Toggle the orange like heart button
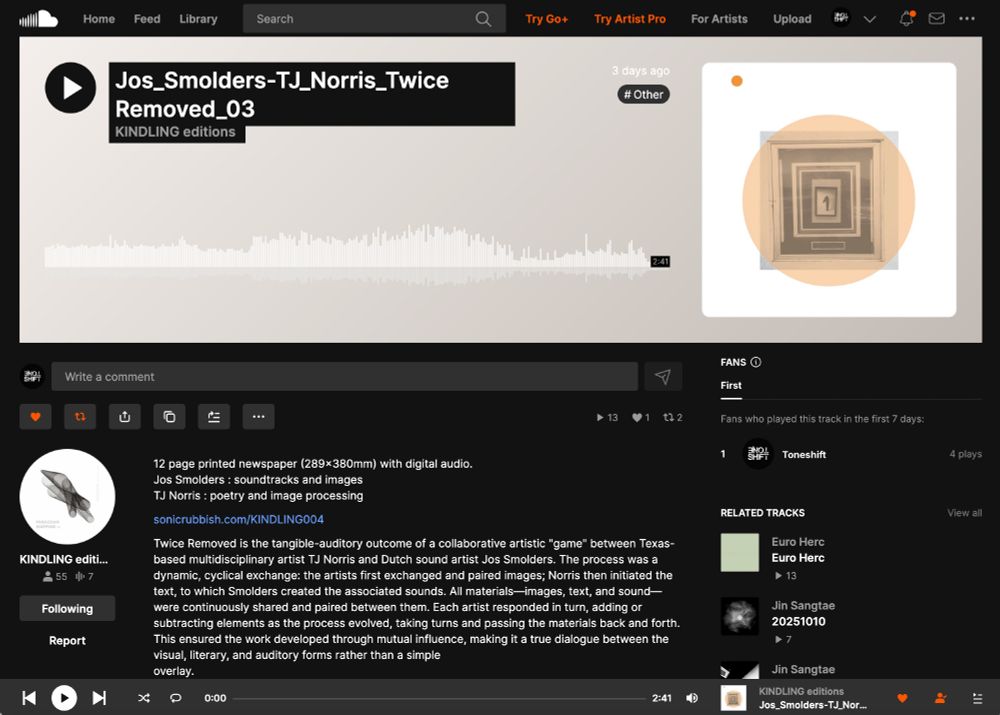 [x=35, y=416]
